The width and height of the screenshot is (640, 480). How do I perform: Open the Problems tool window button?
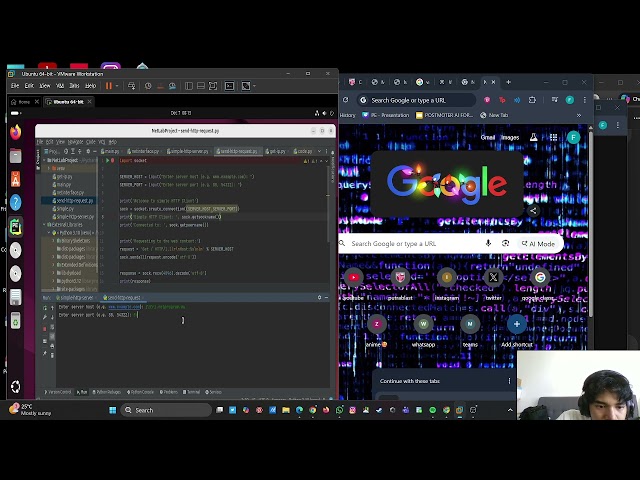tap(169, 392)
